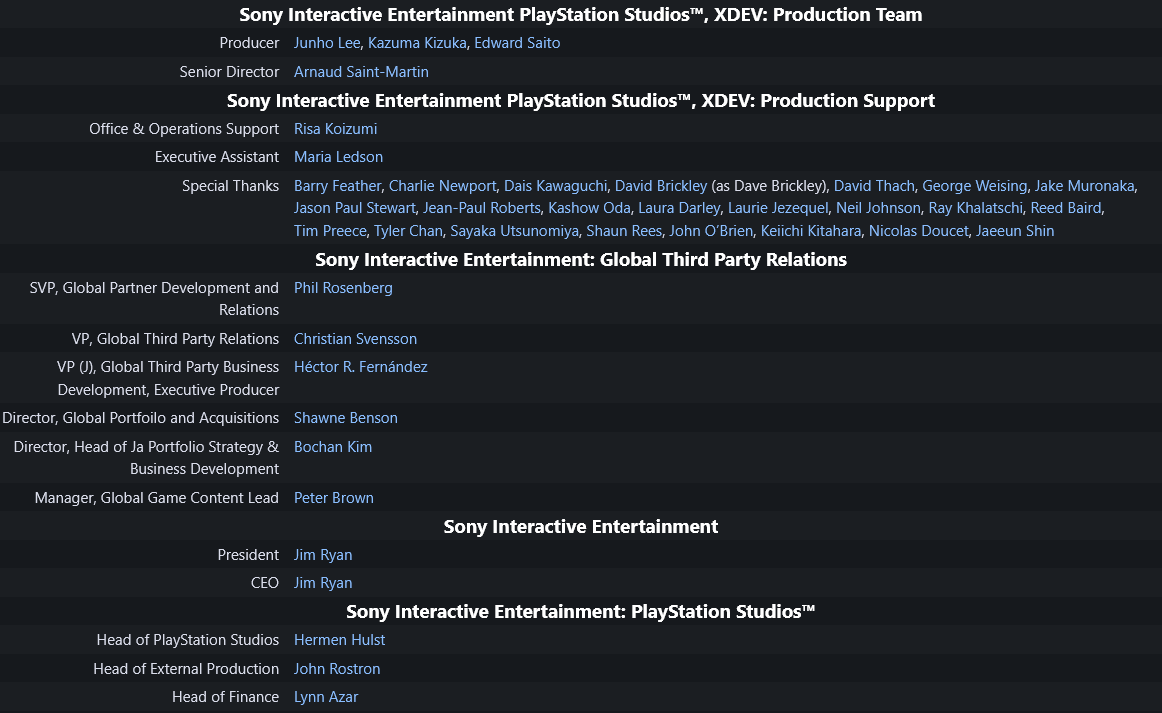Click 'Senior Director' role label
This screenshot has height=713, width=1162.
tap(229, 72)
